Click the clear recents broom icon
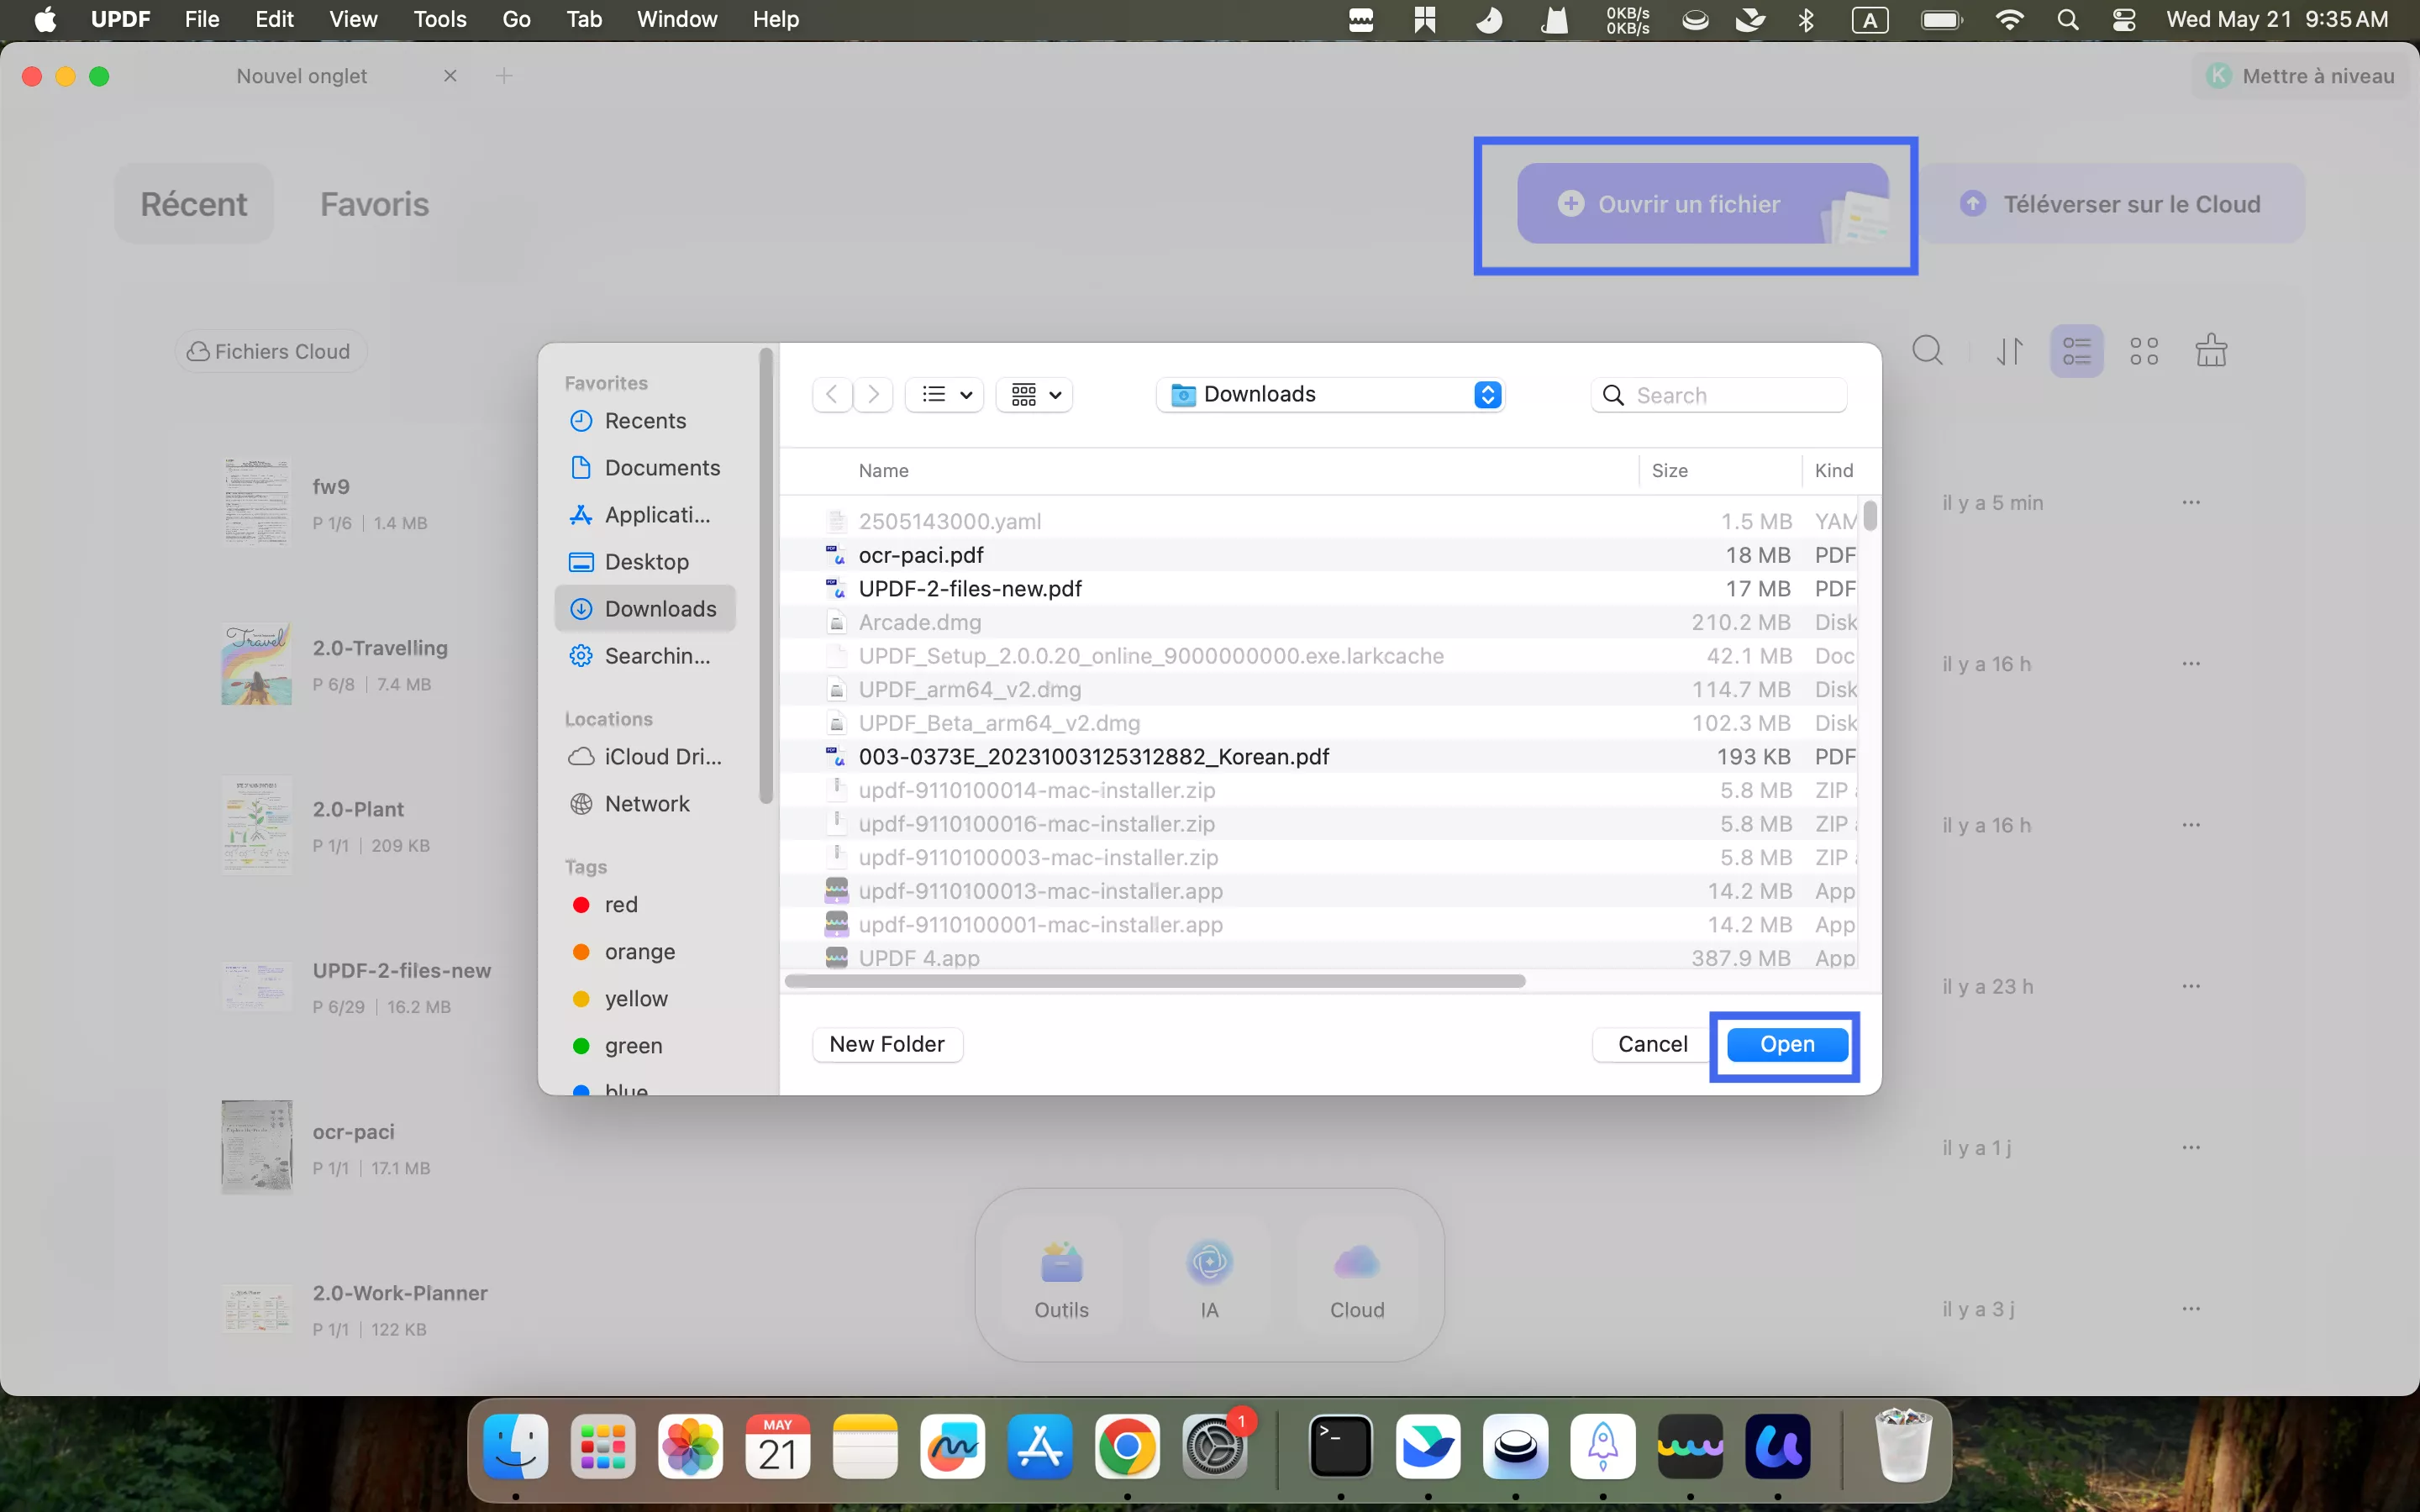 [2211, 351]
